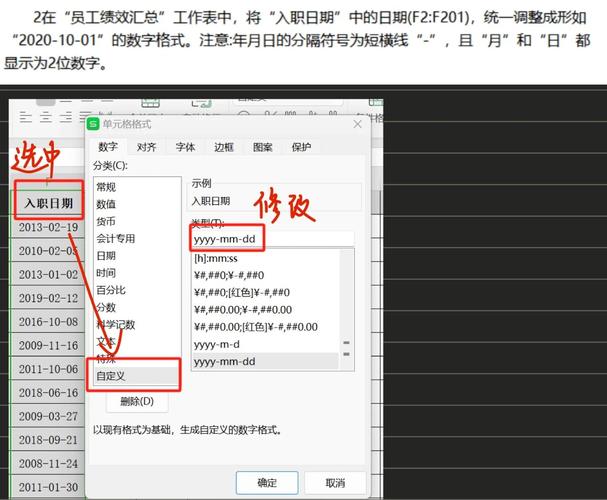
Task: Click the align left toolbar icon
Action: pyautogui.click(x=26, y=116)
